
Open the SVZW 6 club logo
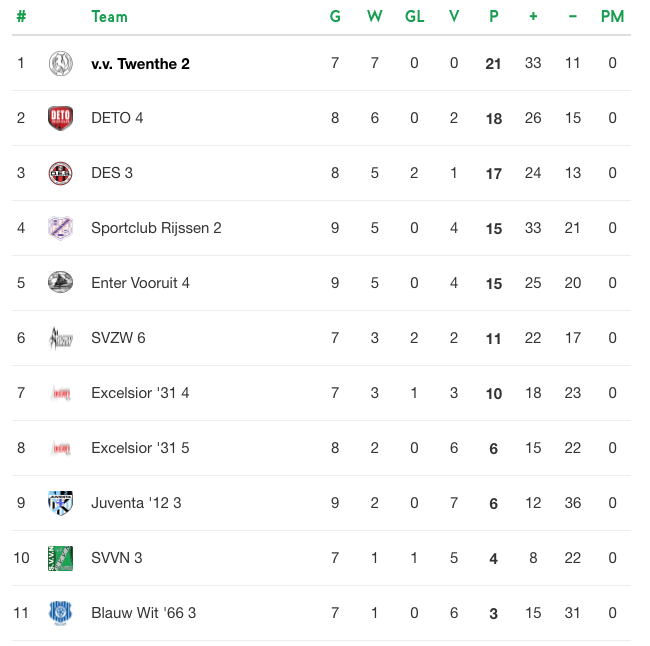(61, 338)
